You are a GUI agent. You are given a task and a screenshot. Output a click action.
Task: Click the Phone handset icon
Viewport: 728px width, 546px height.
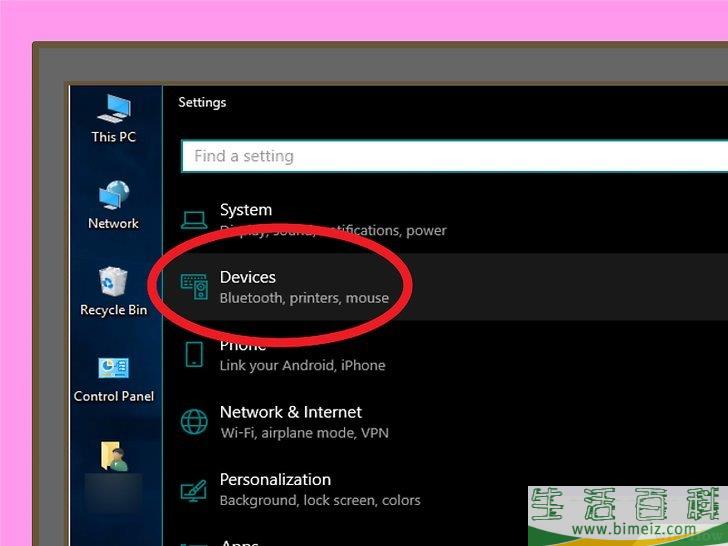tap(194, 355)
